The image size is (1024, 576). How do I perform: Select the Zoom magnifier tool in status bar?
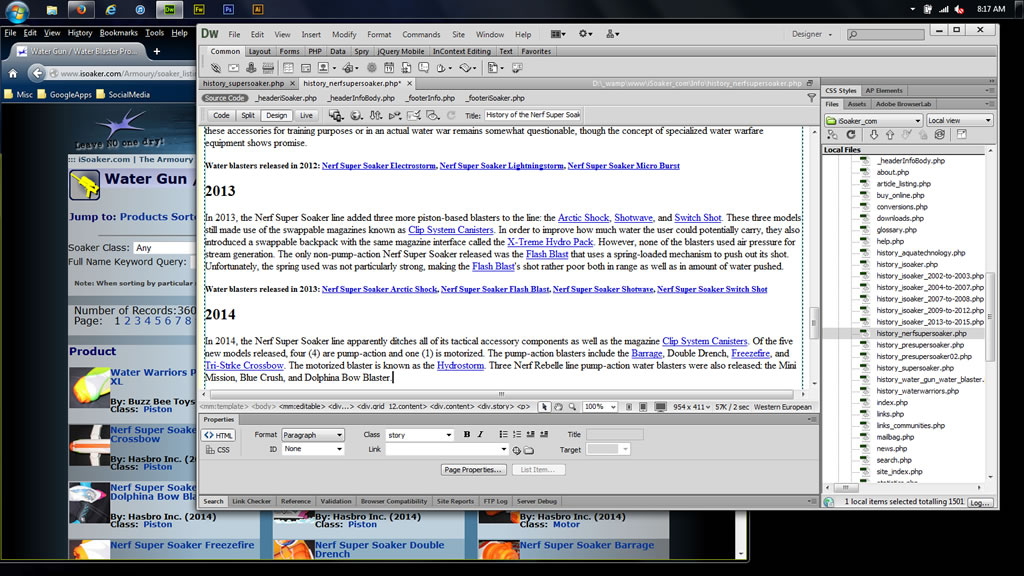(x=573, y=407)
